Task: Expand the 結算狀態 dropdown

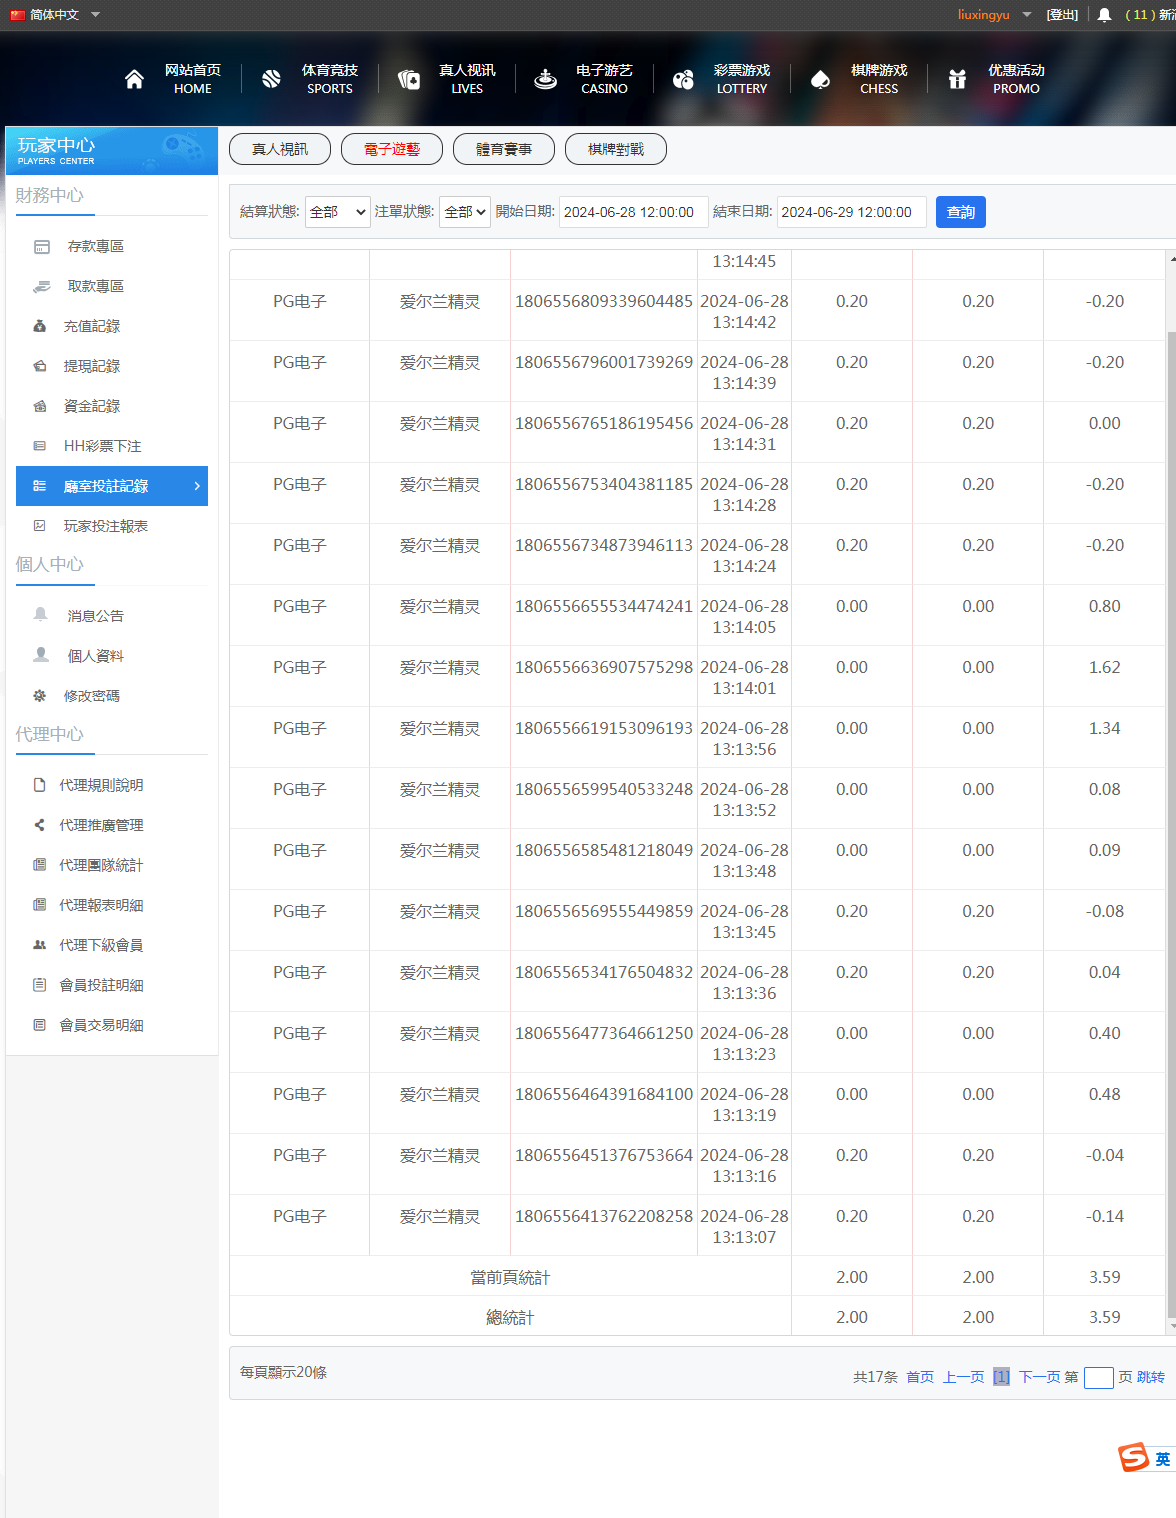Action: [337, 212]
